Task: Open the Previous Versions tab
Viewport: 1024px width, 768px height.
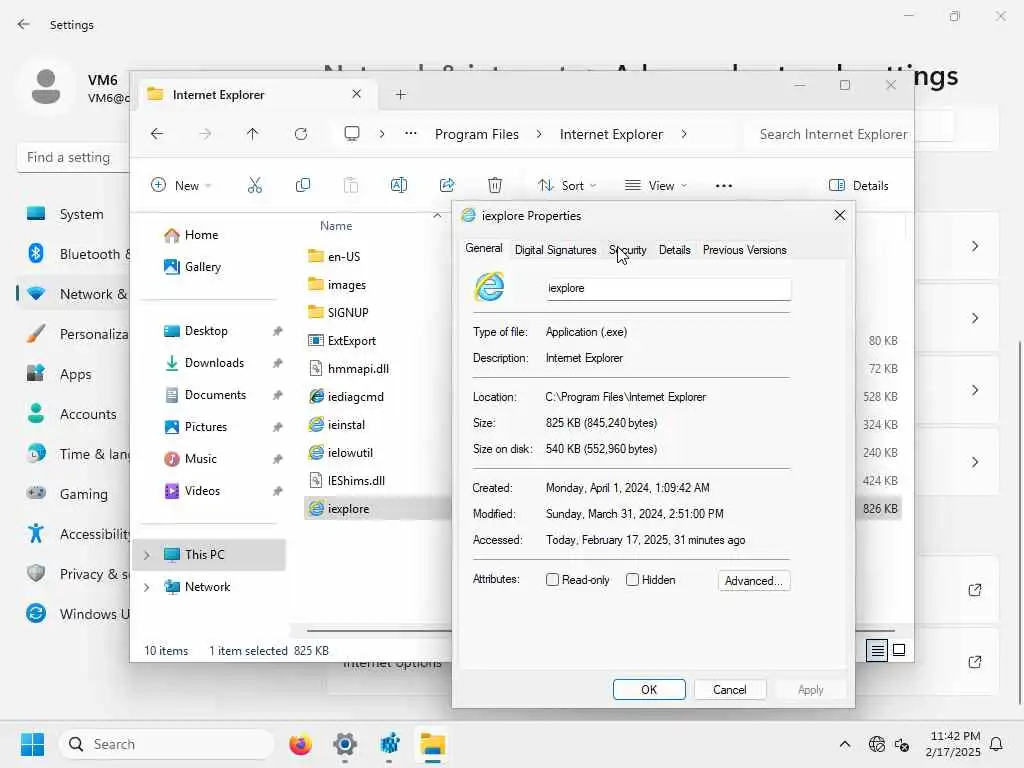Action: 744,249
